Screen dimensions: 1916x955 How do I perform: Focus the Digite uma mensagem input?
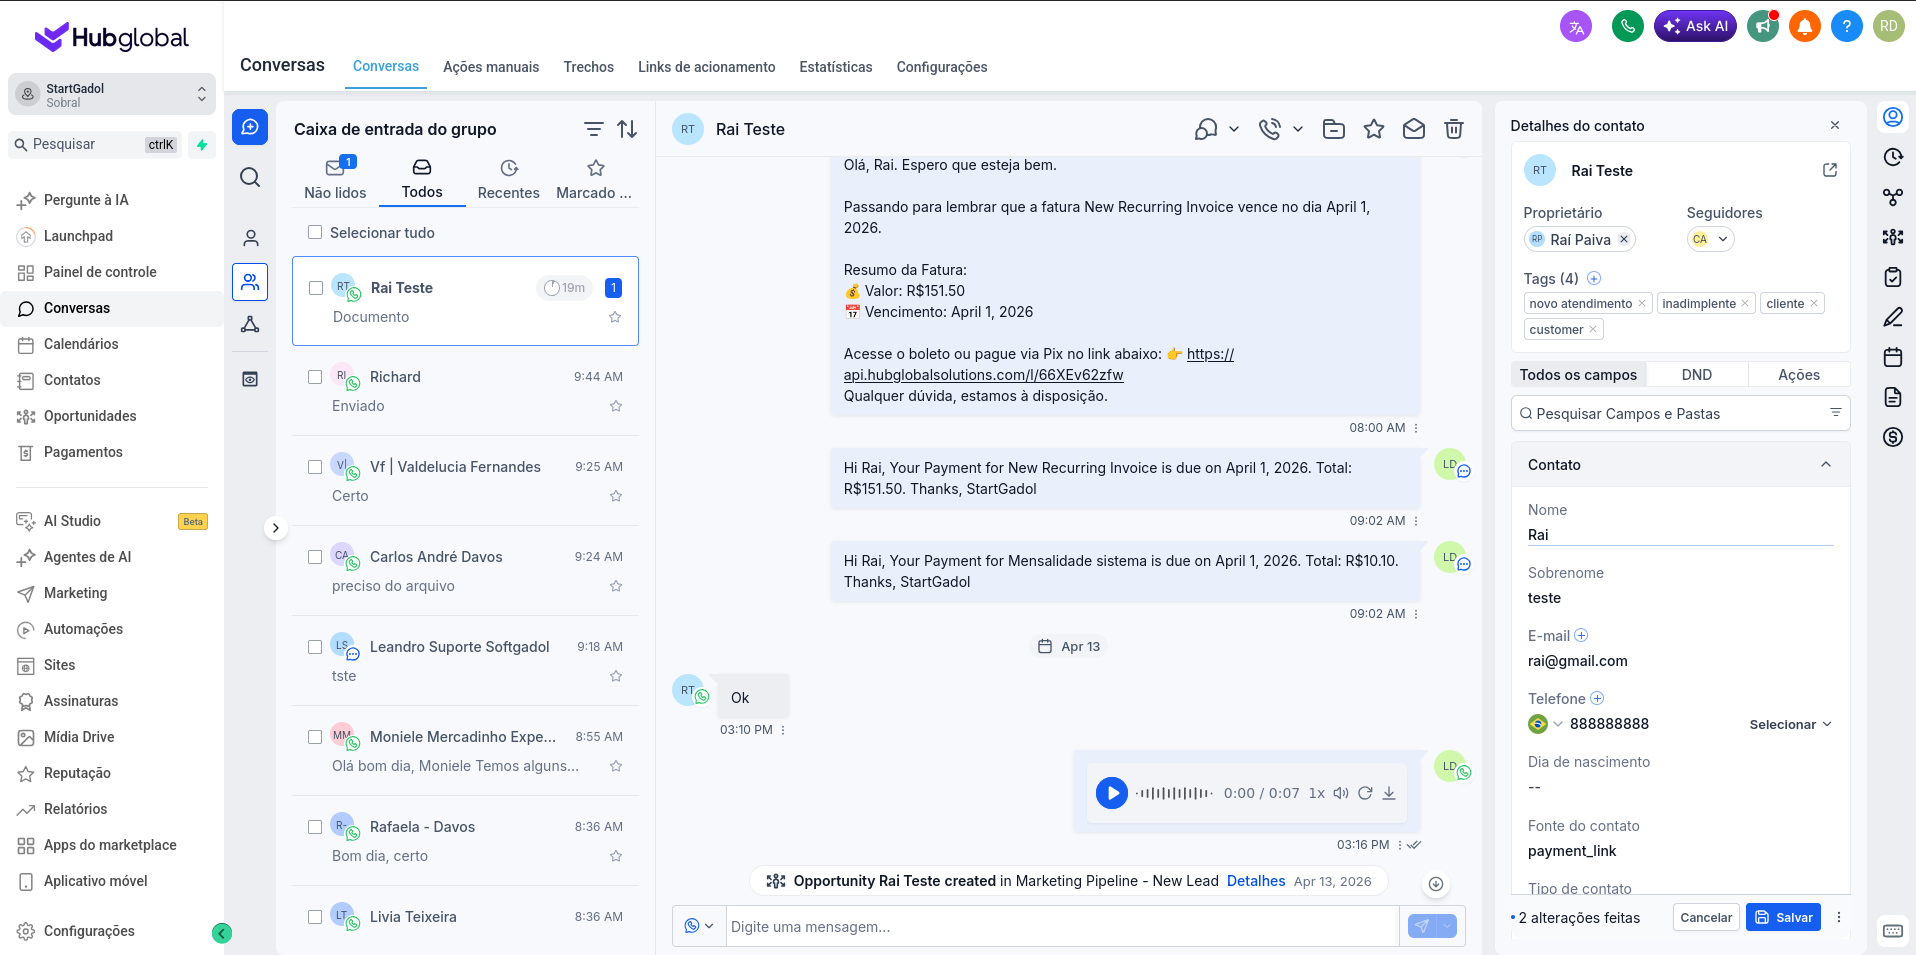[x=1062, y=926]
